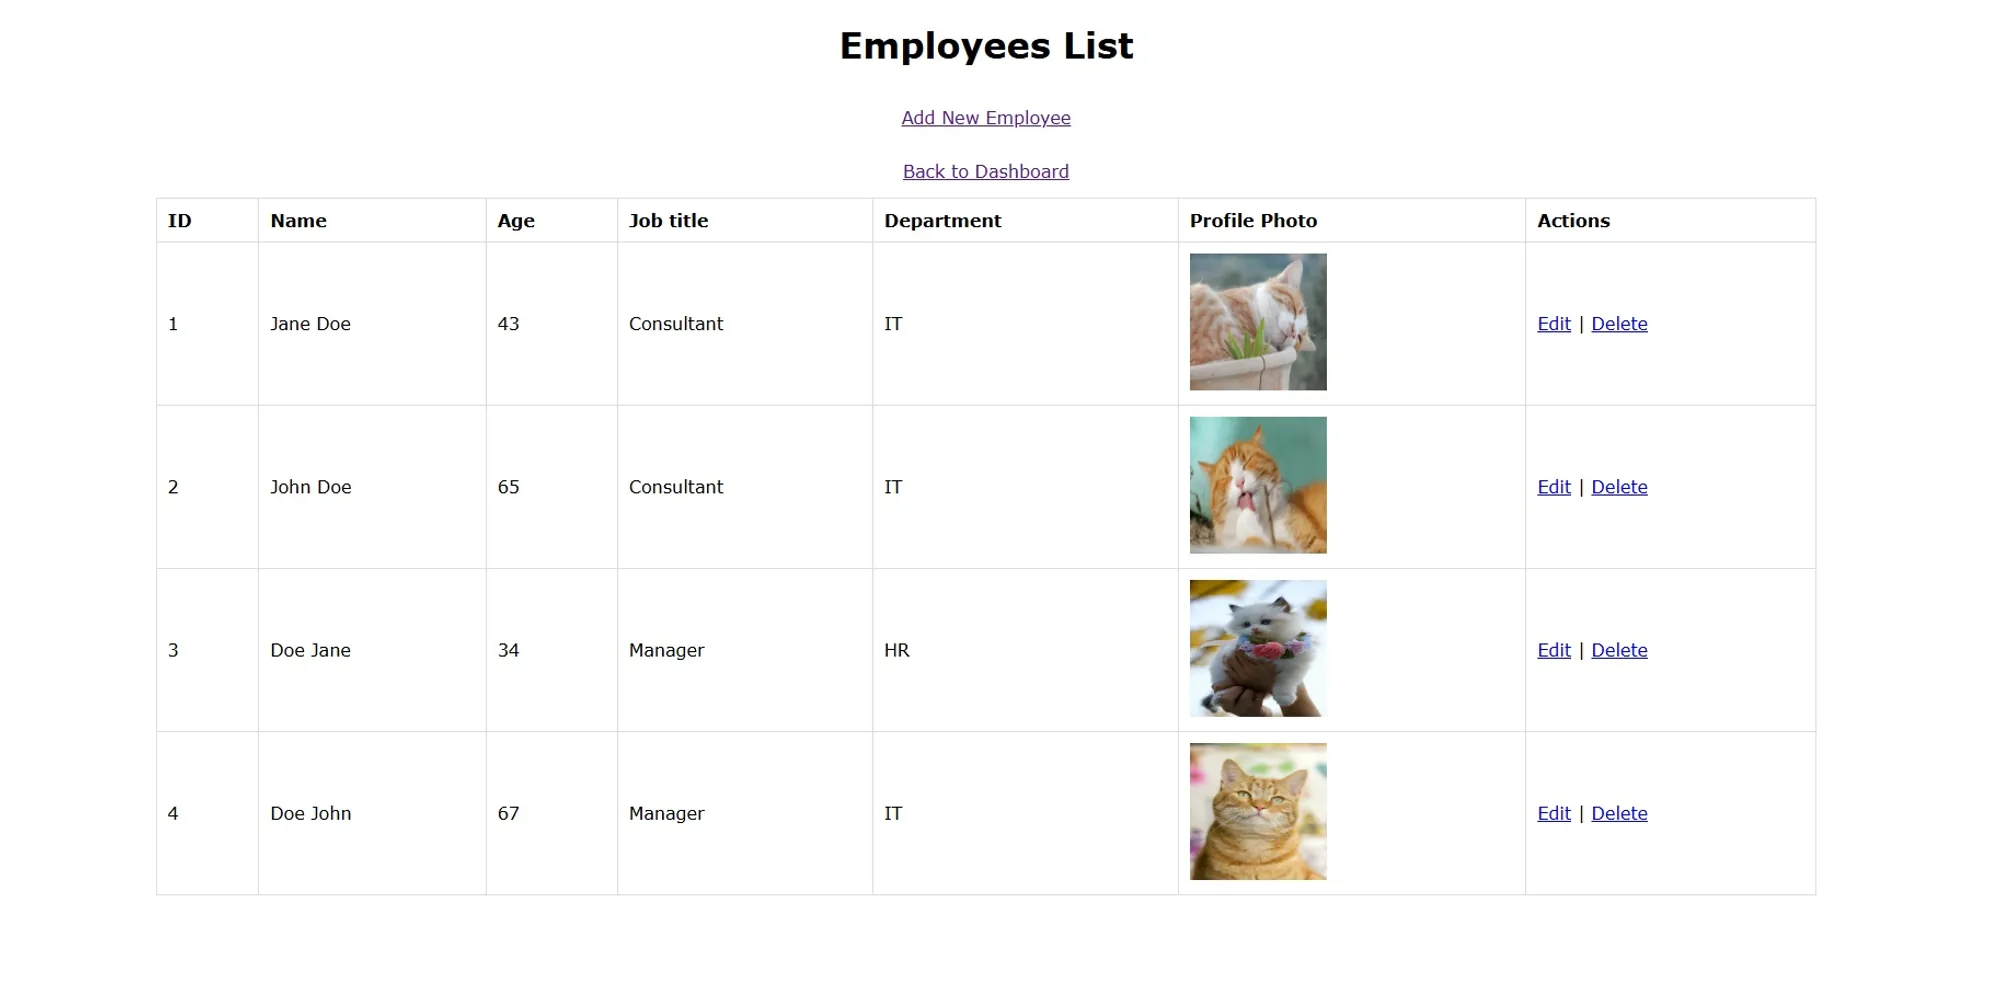2000x1002 pixels.
Task: Delete John Doe's employee record
Action: pos(1618,487)
